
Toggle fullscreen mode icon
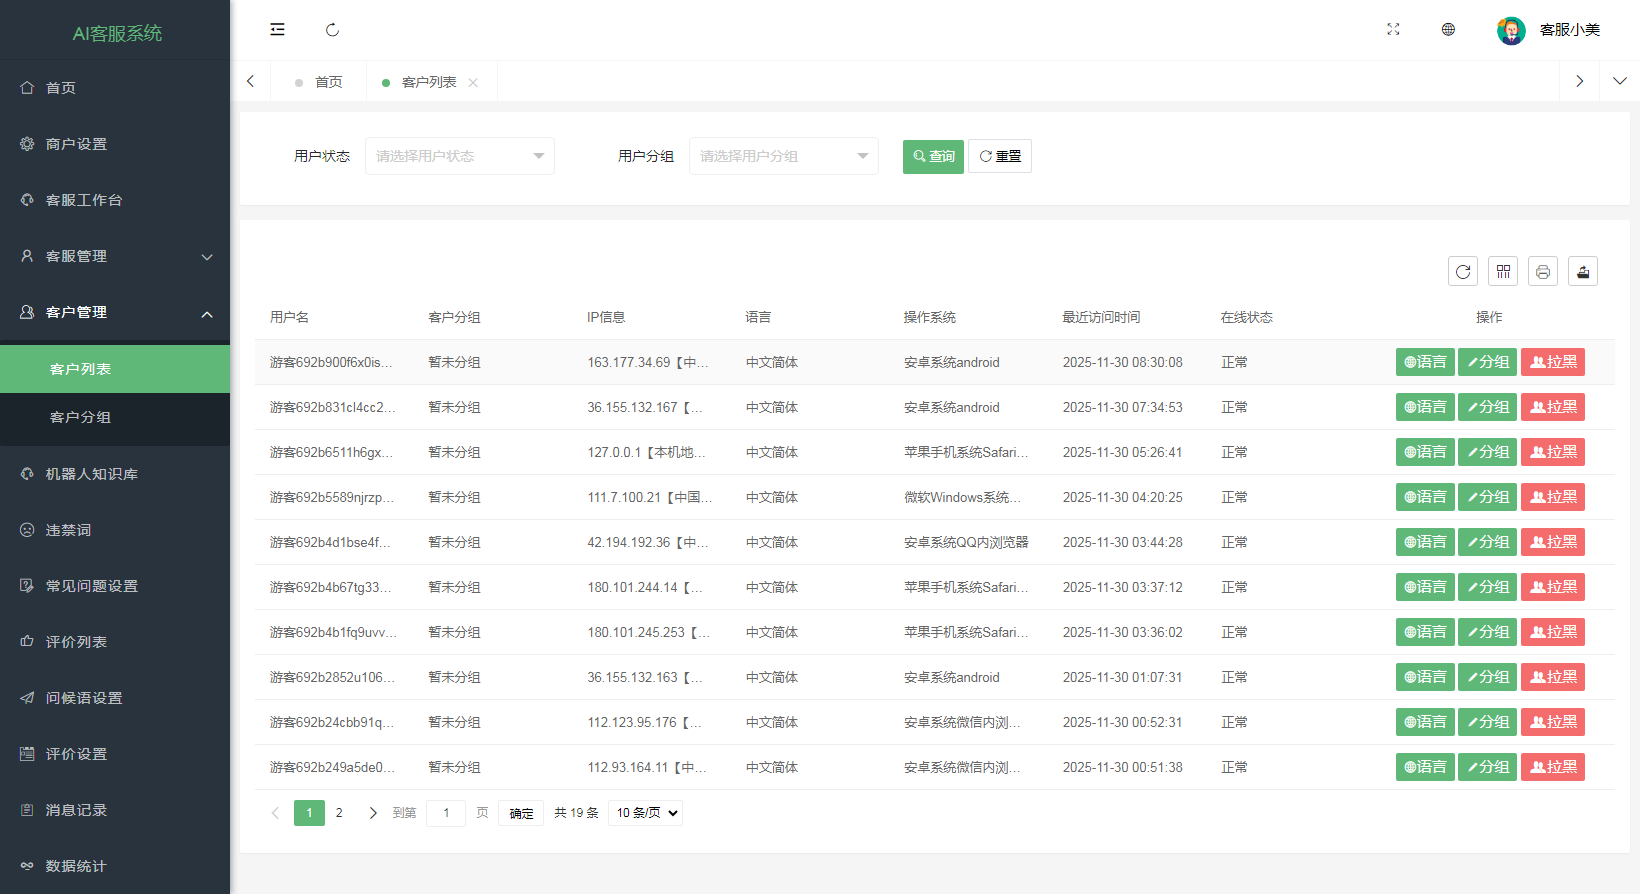pos(1393,30)
